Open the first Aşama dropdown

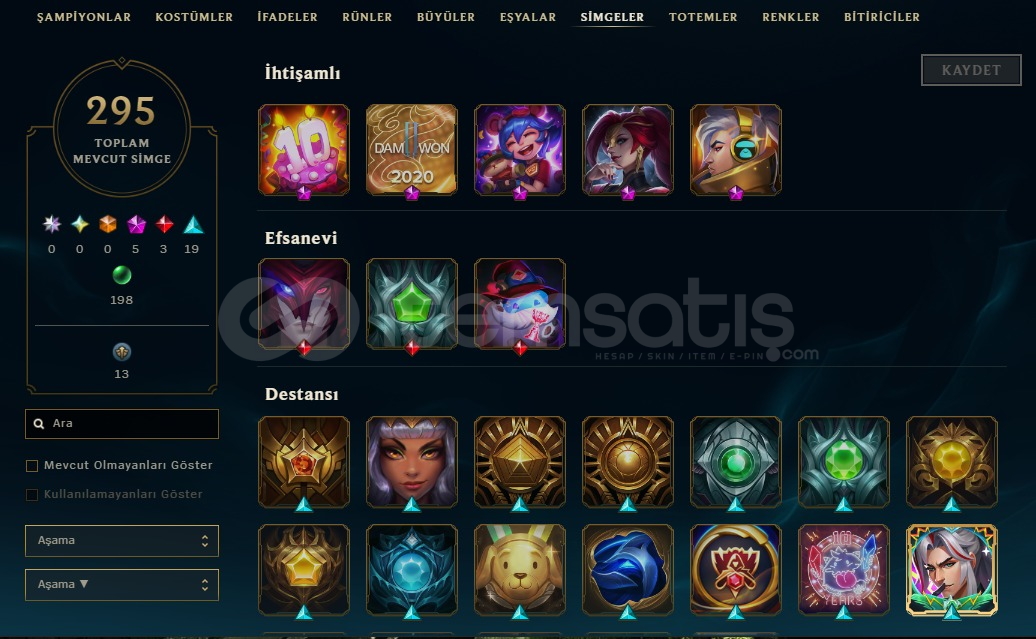click(x=122, y=541)
